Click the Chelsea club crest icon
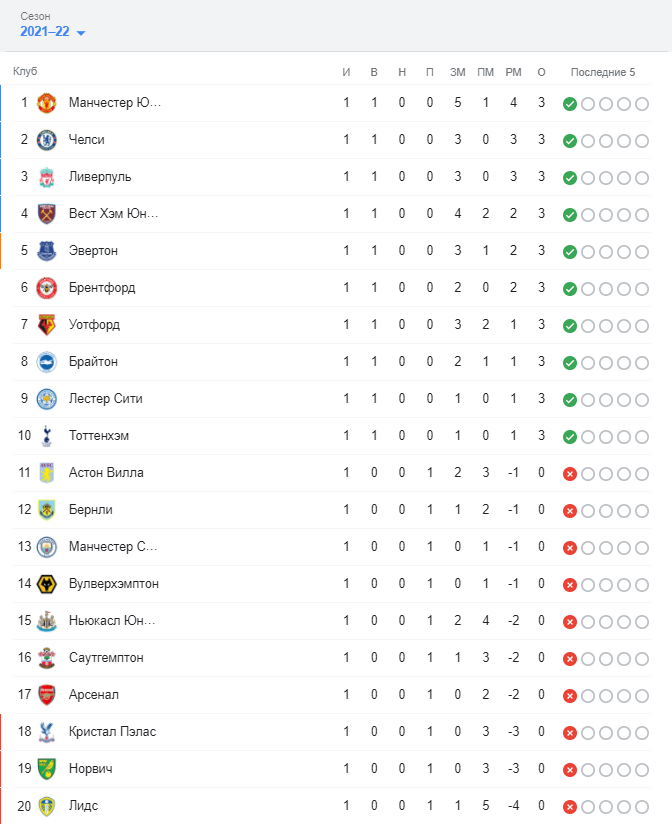This screenshot has height=828, width=672. (x=47, y=140)
